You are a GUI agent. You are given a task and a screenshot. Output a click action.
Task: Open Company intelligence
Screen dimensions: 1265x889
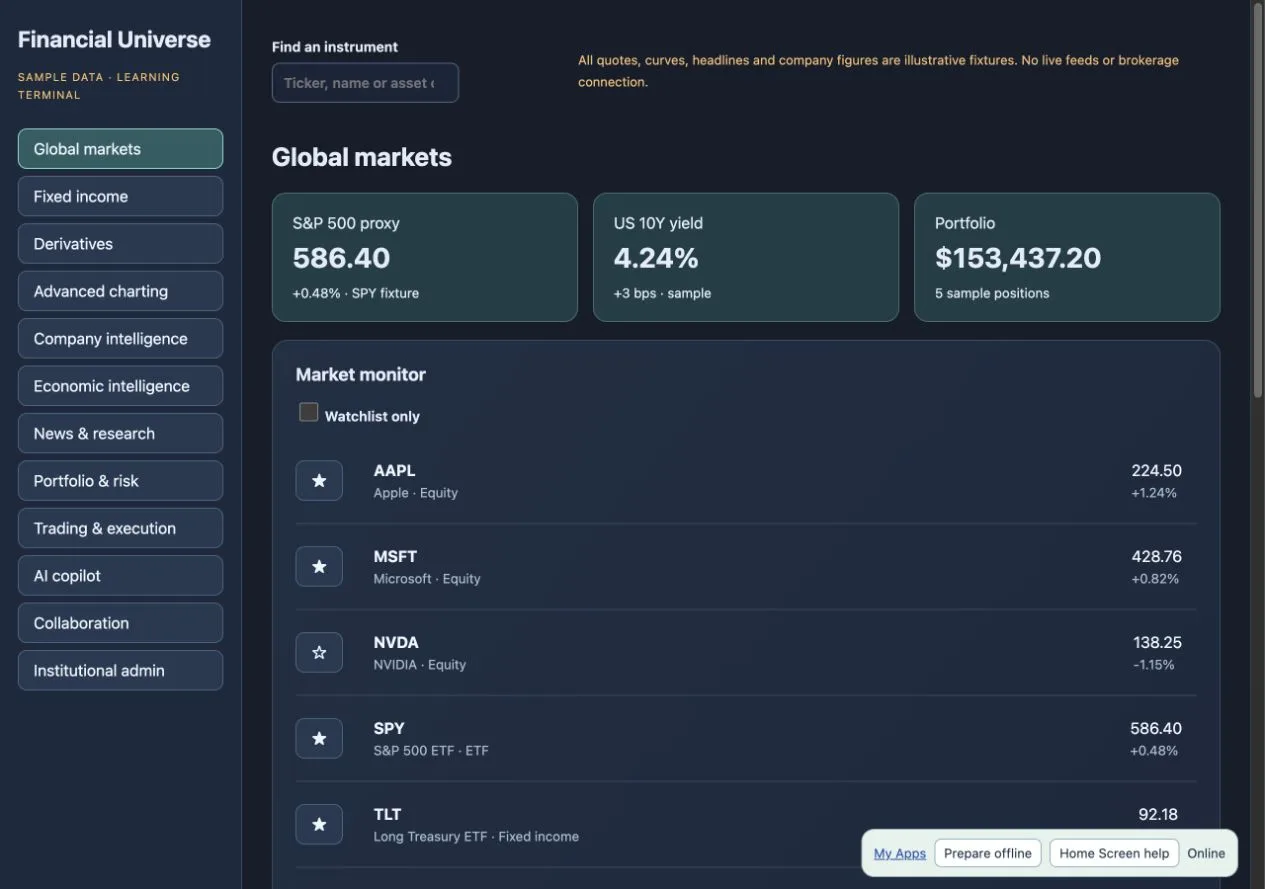(120, 339)
